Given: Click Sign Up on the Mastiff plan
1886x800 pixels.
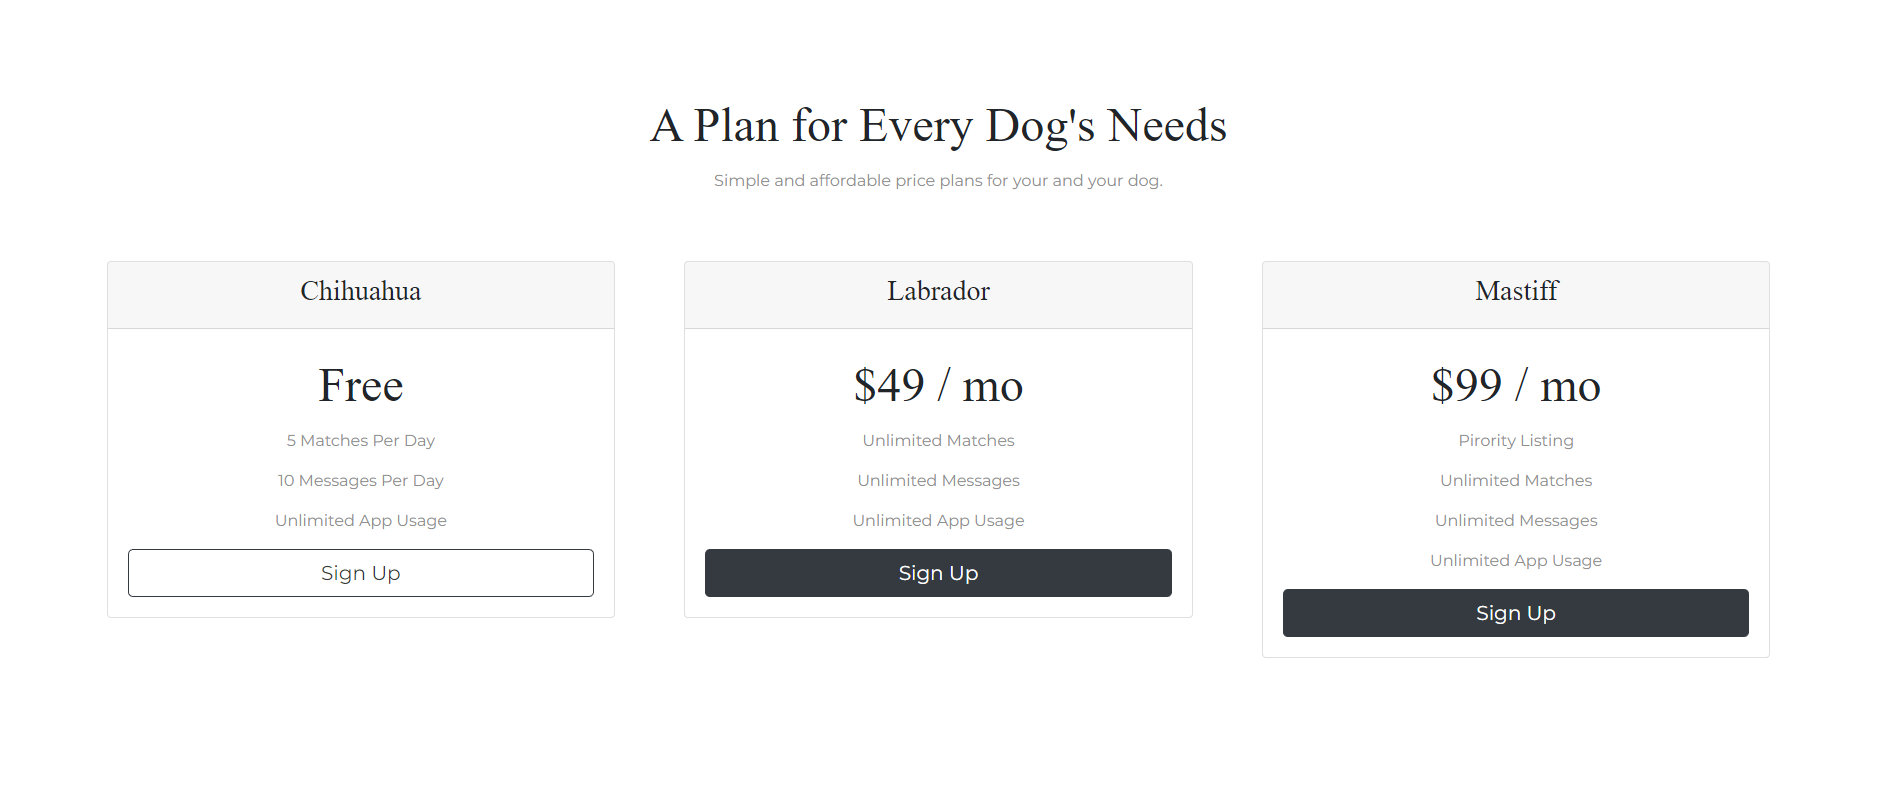Looking at the screenshot, I should click(x=1515, y=612).
